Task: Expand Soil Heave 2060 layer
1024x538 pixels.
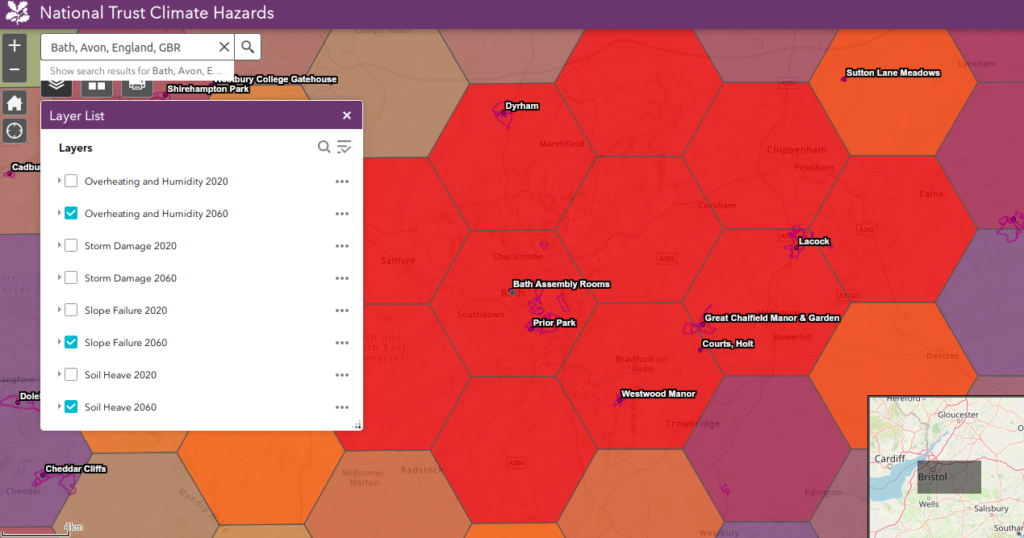Action: (x=59, y=405)
